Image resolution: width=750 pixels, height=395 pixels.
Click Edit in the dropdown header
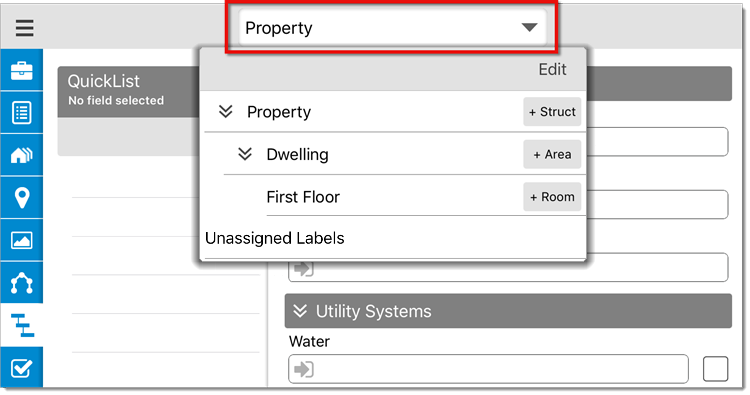(552, 69)
